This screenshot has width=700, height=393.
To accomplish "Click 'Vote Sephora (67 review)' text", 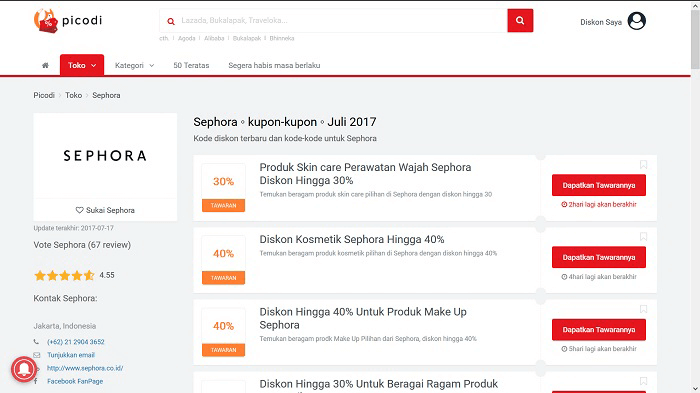I will coord(82,245).
